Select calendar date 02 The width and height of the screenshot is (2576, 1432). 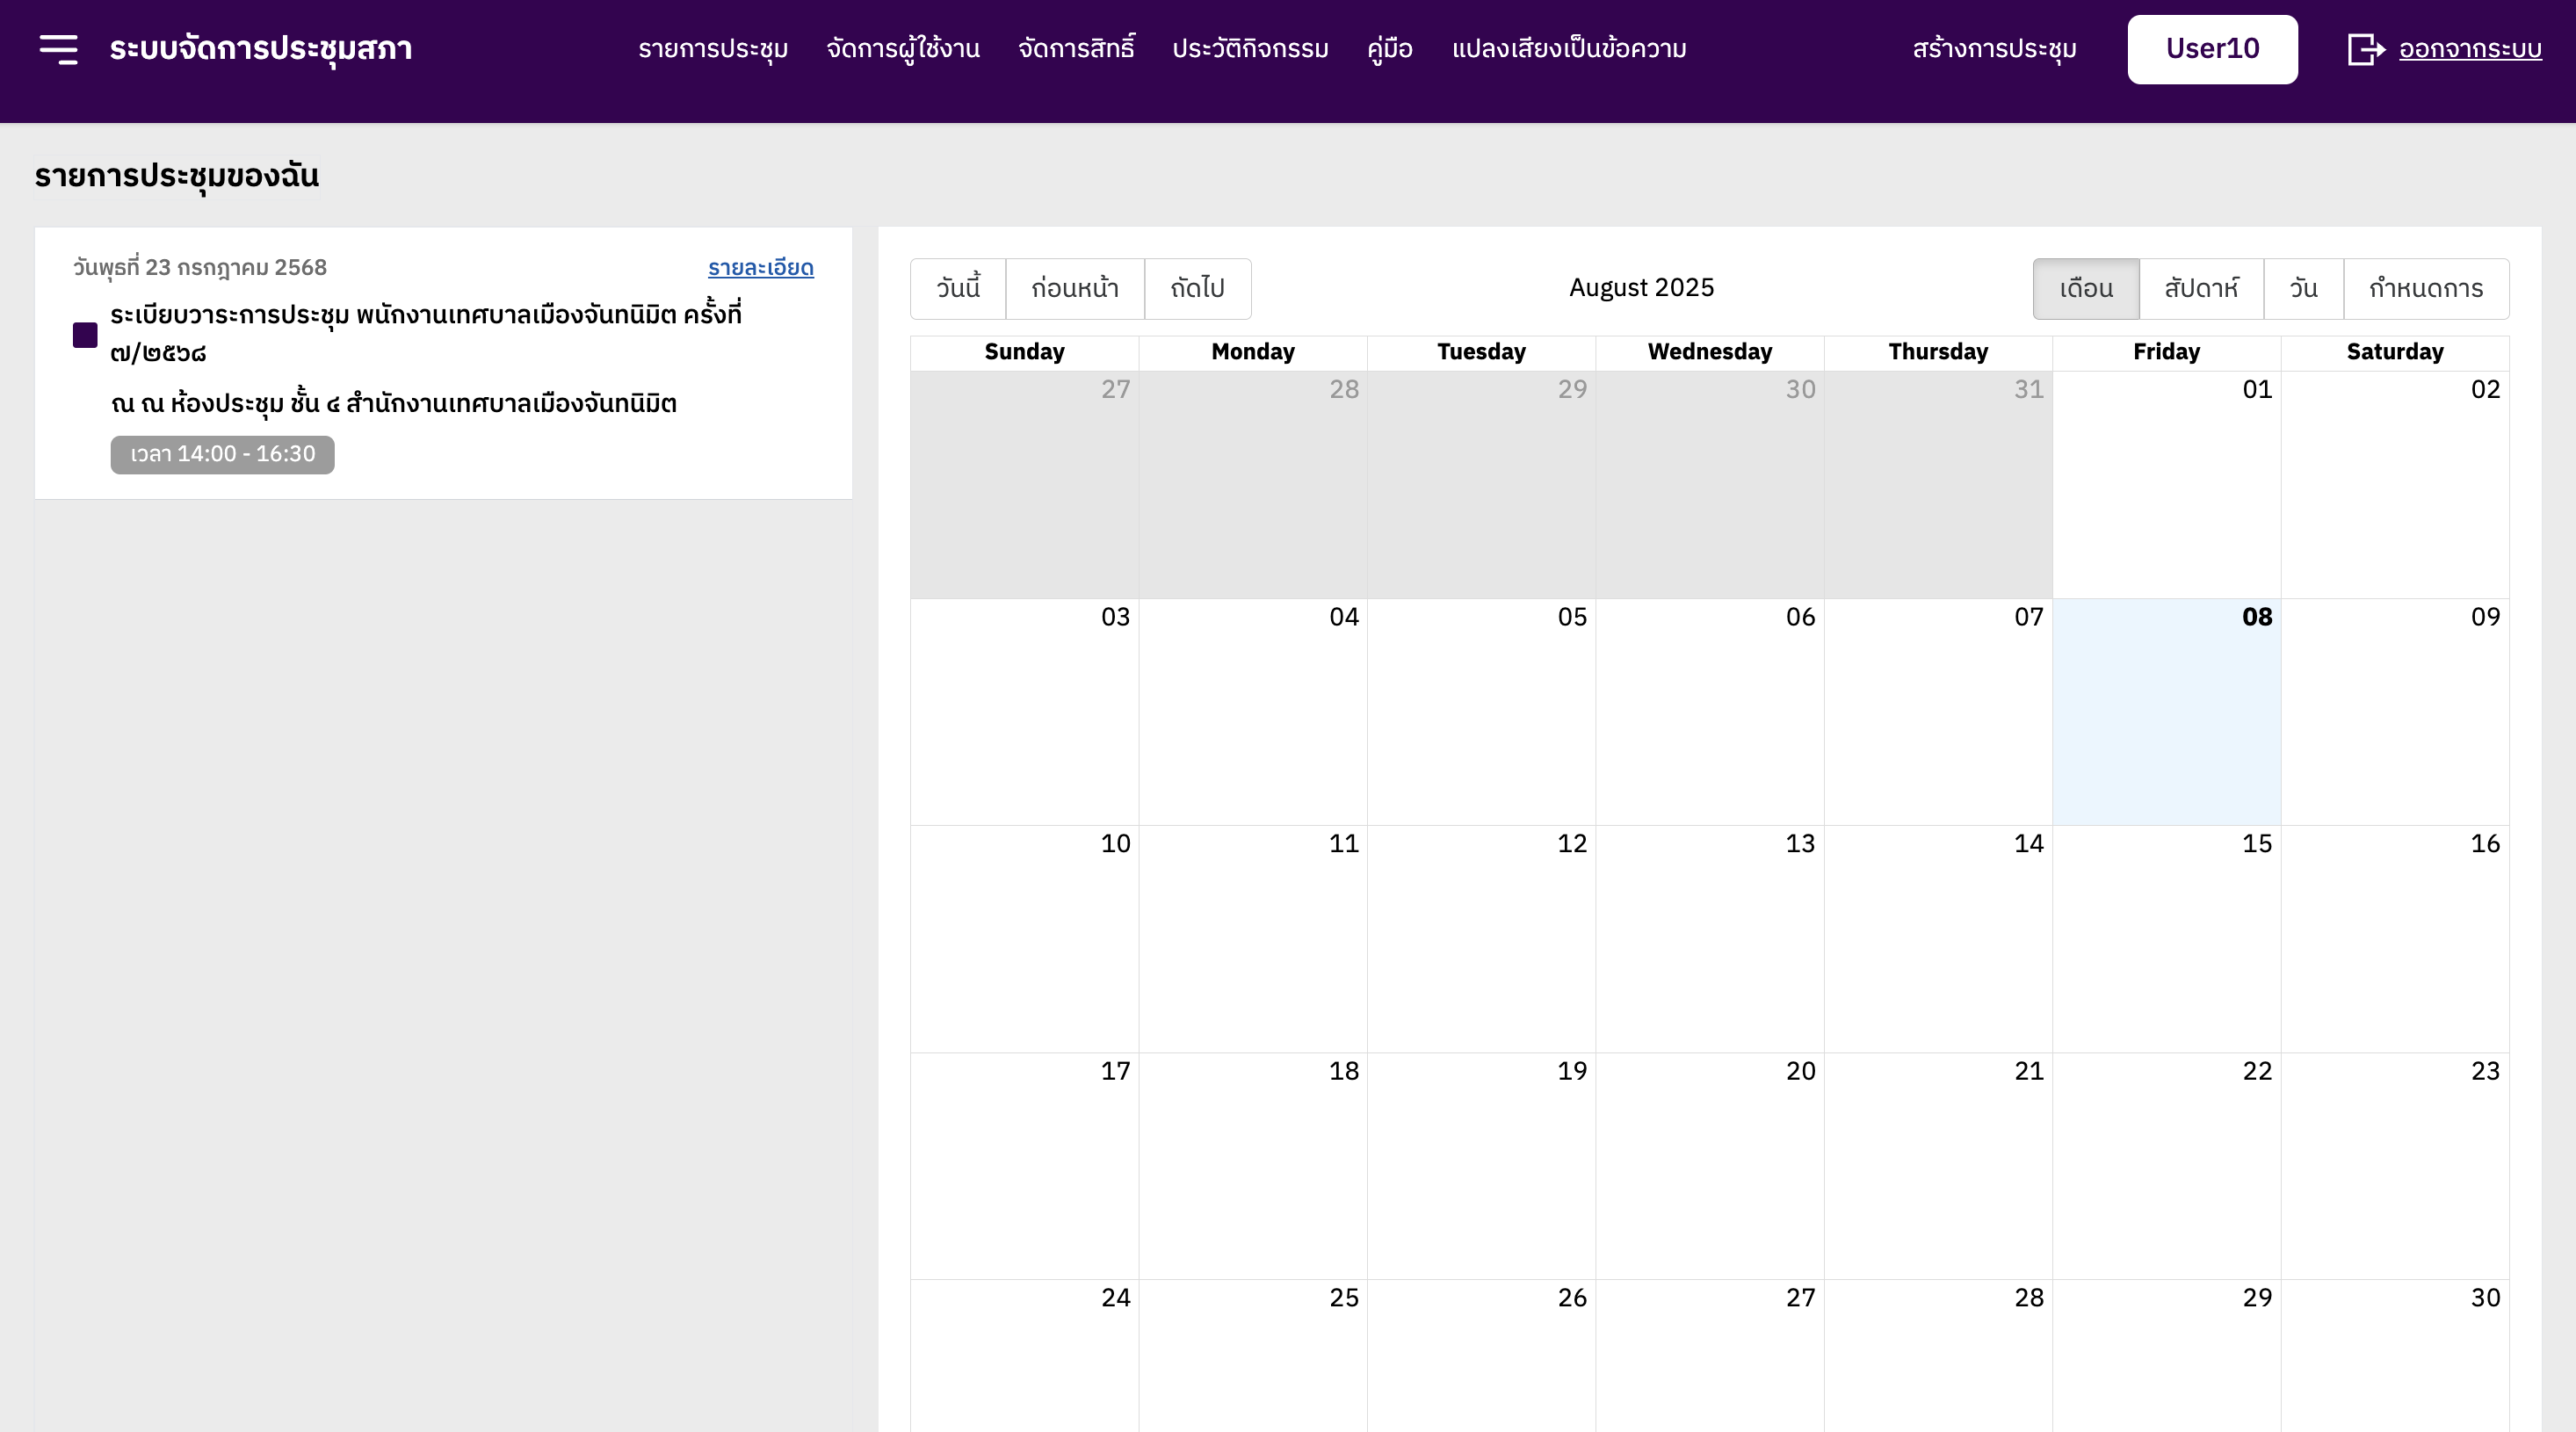(x=2485, y=389)
